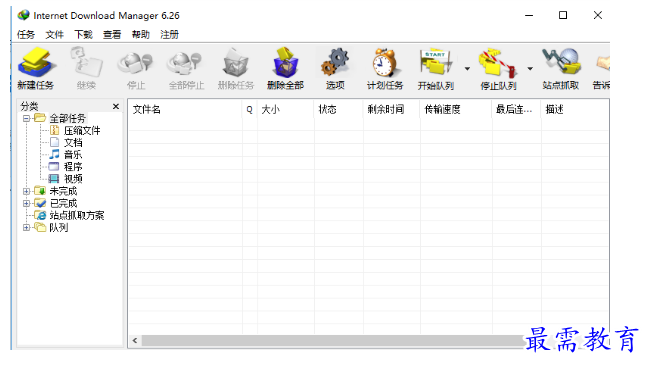Click the 删除全部 (delete all) toolbar icon
The image size is (647, 371).
(x=285, y=68)
